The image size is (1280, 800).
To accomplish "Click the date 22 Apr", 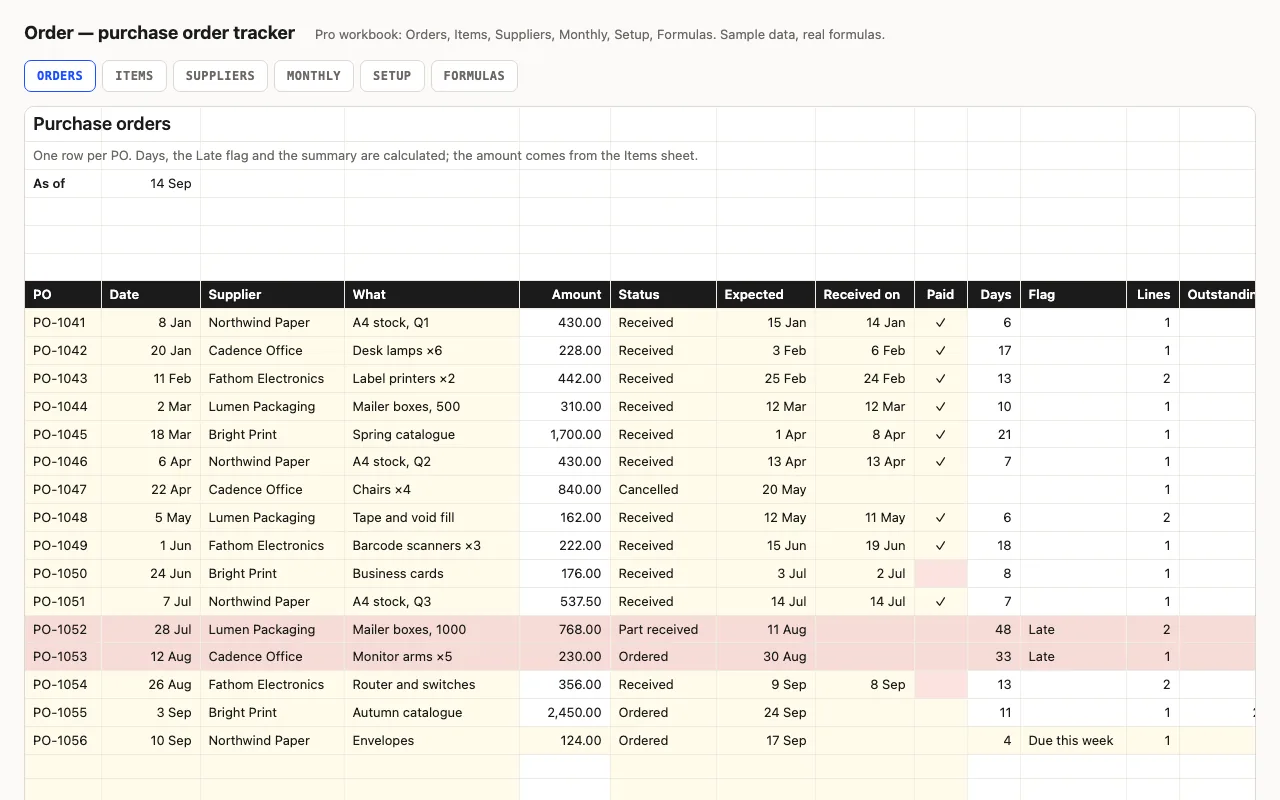I will click(x=151, y=490).
